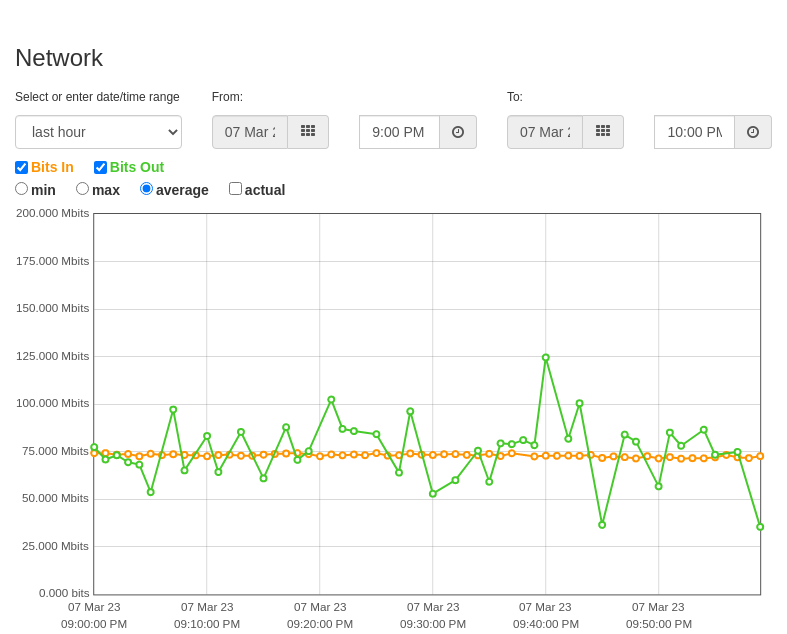Screen dimensions: 787x634
Task: Select the min radio button
Action: pos(22,189)
